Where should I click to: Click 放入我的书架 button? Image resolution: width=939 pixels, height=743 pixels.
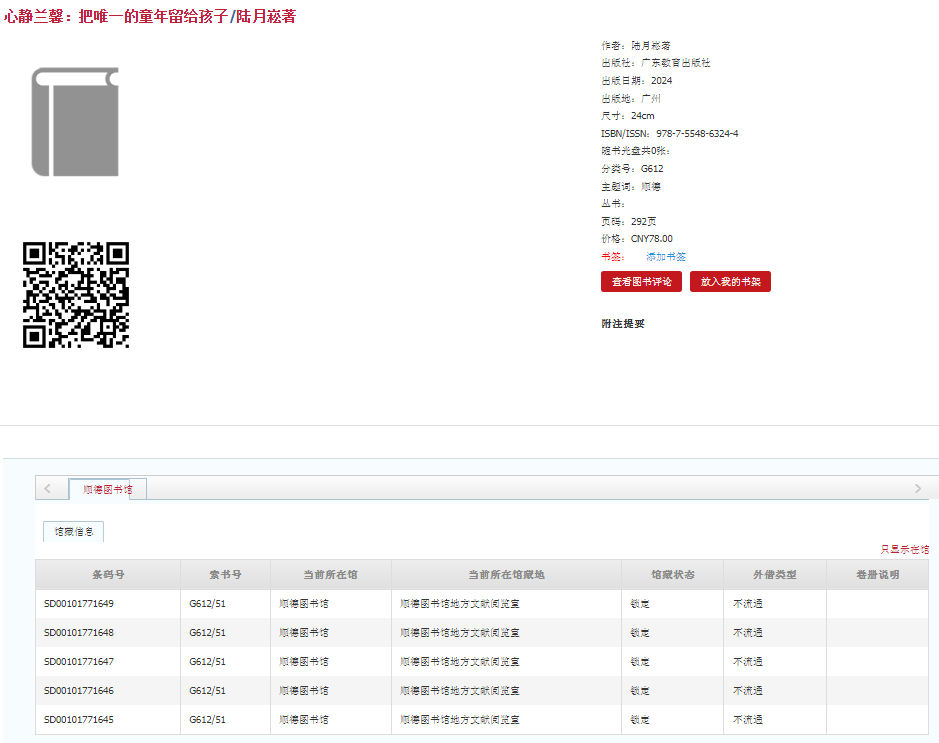tap(730, 281)
